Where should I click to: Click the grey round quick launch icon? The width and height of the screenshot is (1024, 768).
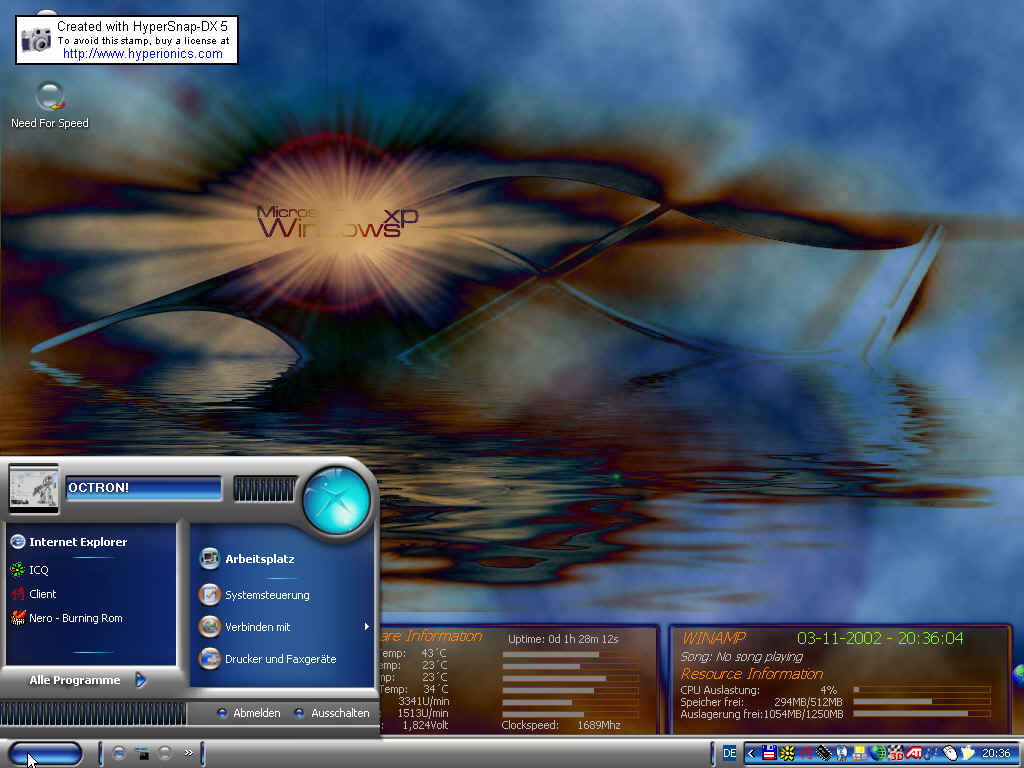pyautogui.click(x=165, y=753)
